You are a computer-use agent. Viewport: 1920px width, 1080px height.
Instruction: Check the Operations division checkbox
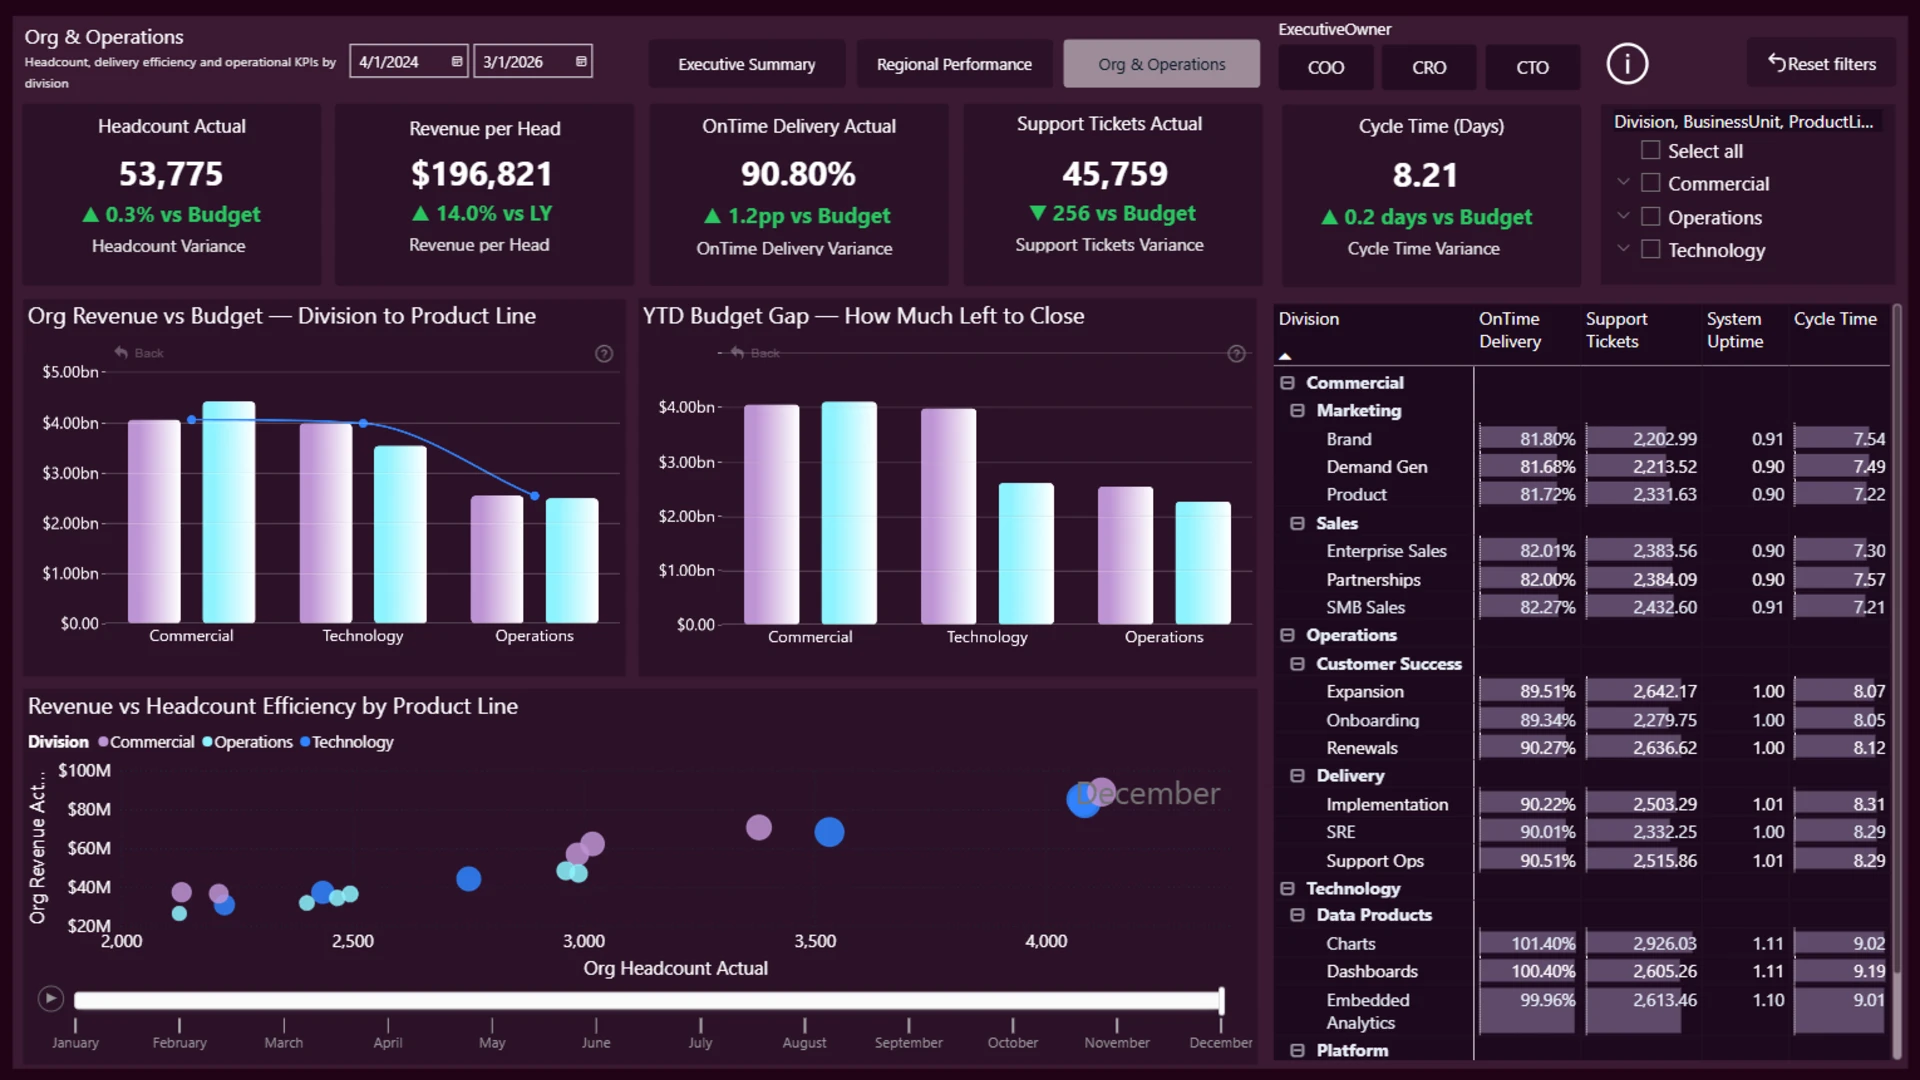[1651, 217]
